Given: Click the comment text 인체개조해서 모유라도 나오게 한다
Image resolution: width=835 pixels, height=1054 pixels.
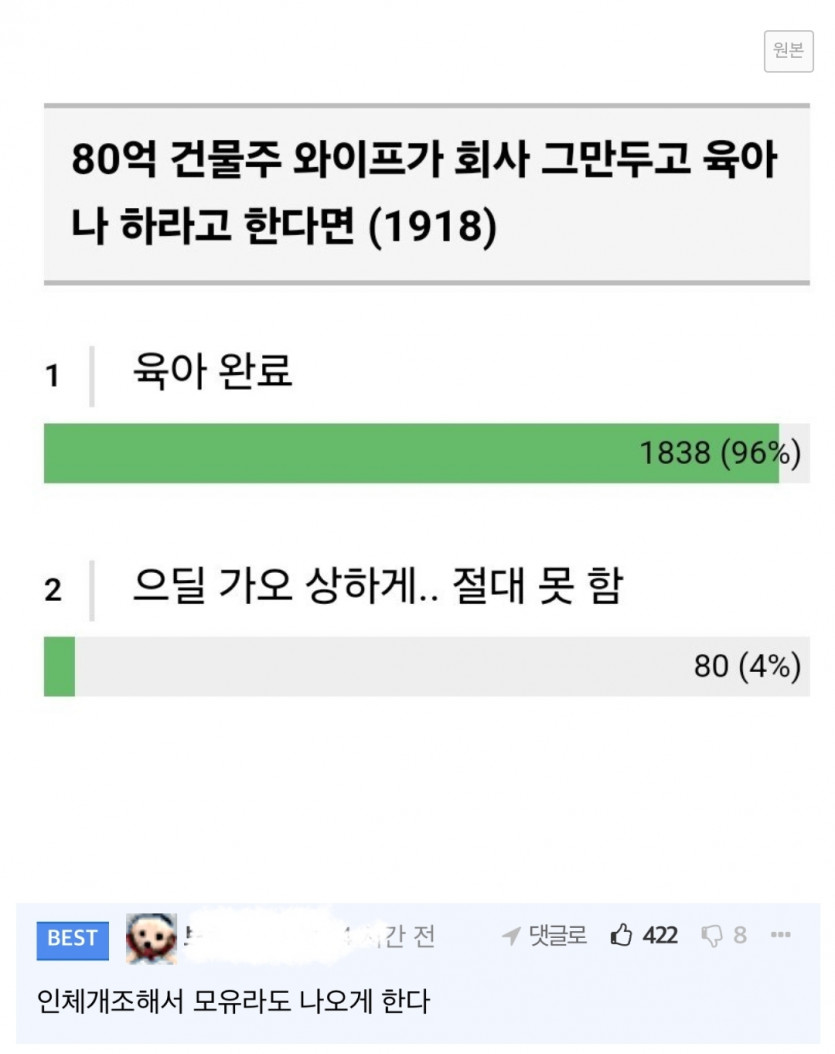Looking at the screenshot, I should click(x=233, y=1000).
